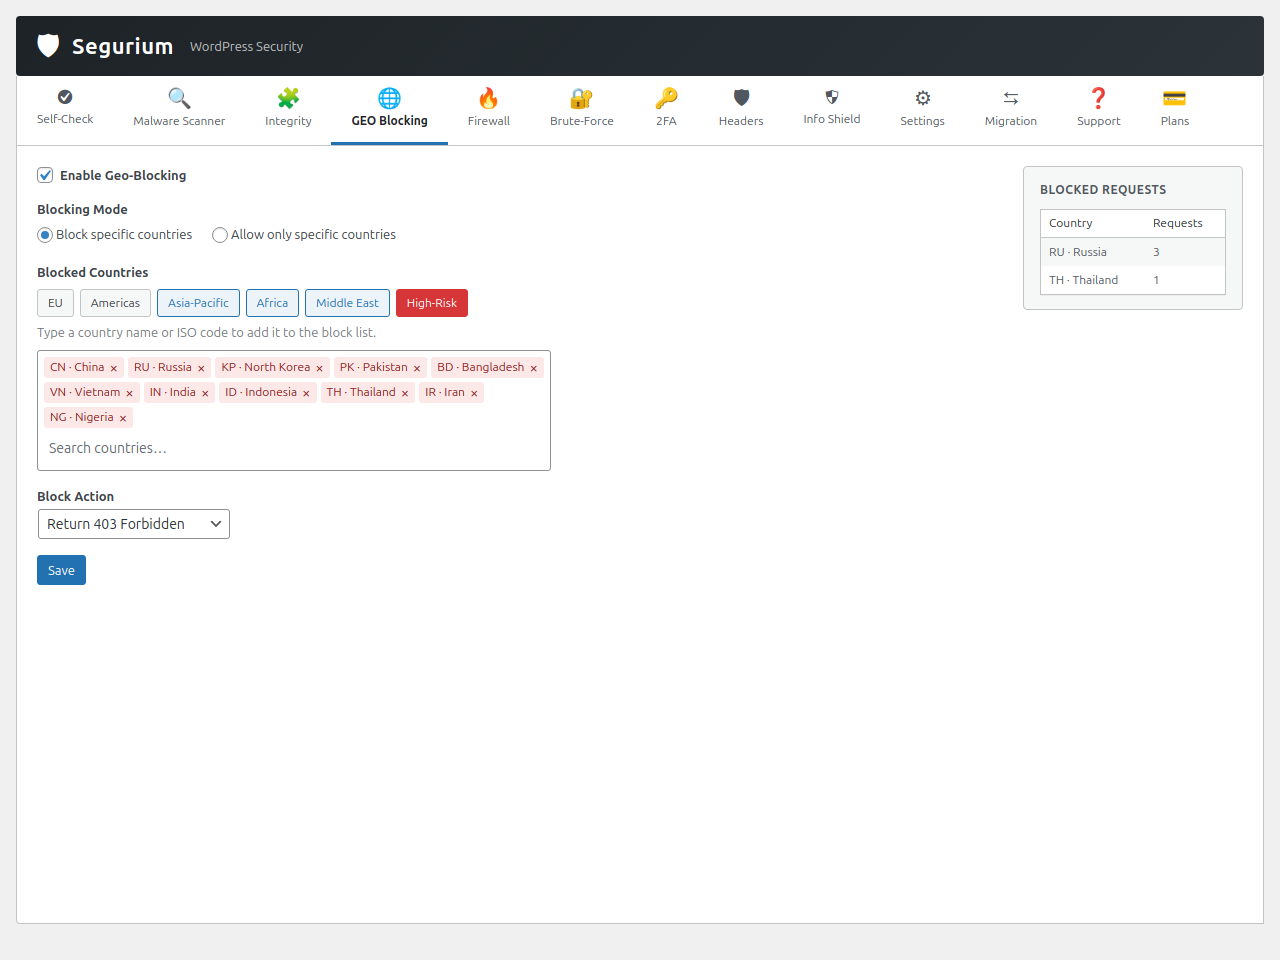Click RU · Russia row in Blocked Requests
The height and width of the screenshot is (960, 1280).
click(1133, 252)
